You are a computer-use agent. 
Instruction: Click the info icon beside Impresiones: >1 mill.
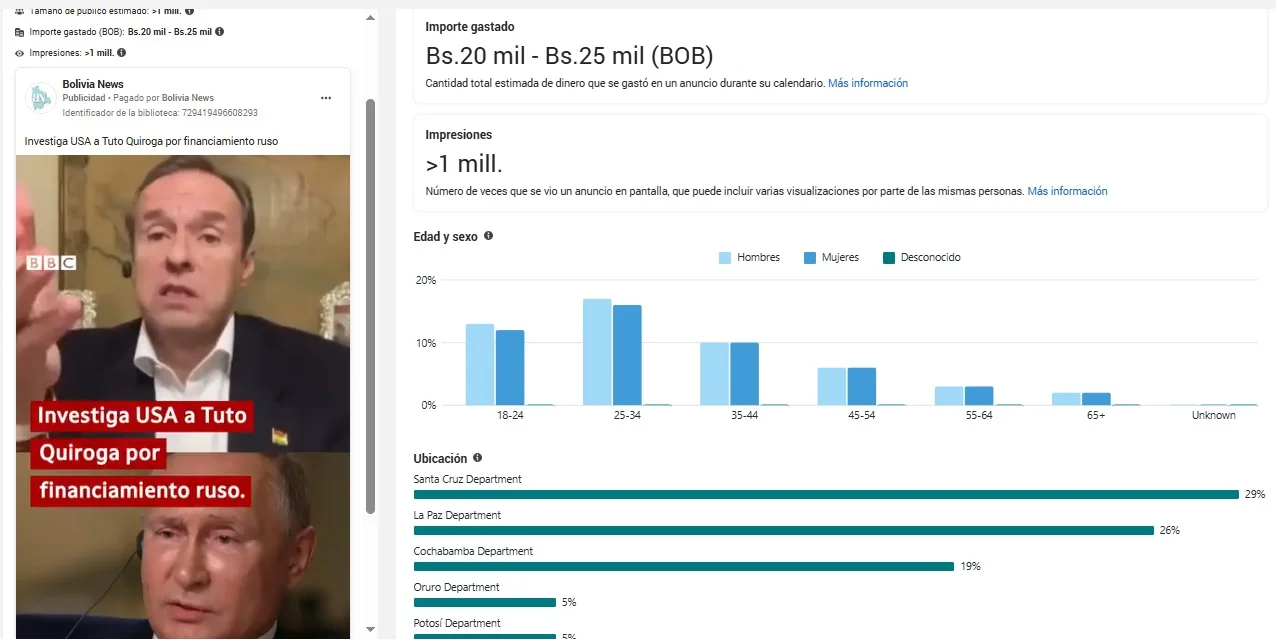[x=121, y=52]
